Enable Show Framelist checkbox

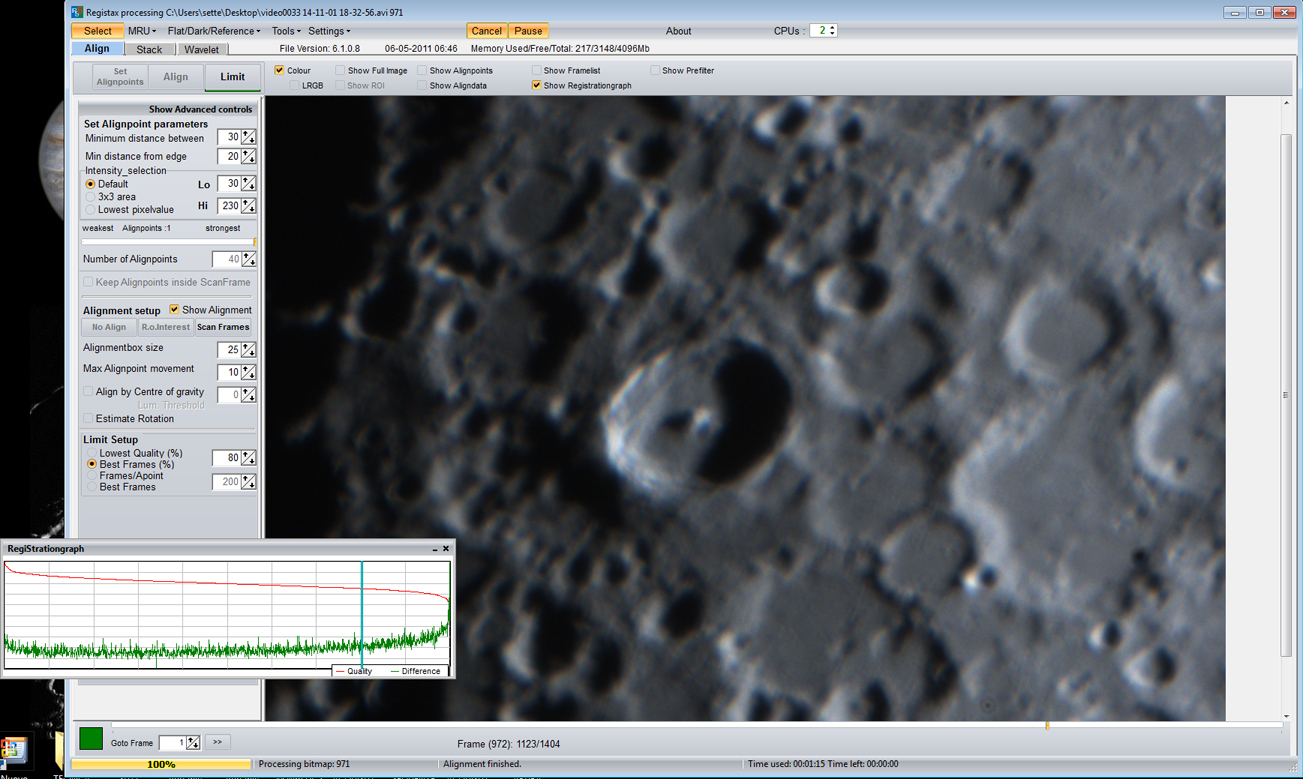pos(536,70)
